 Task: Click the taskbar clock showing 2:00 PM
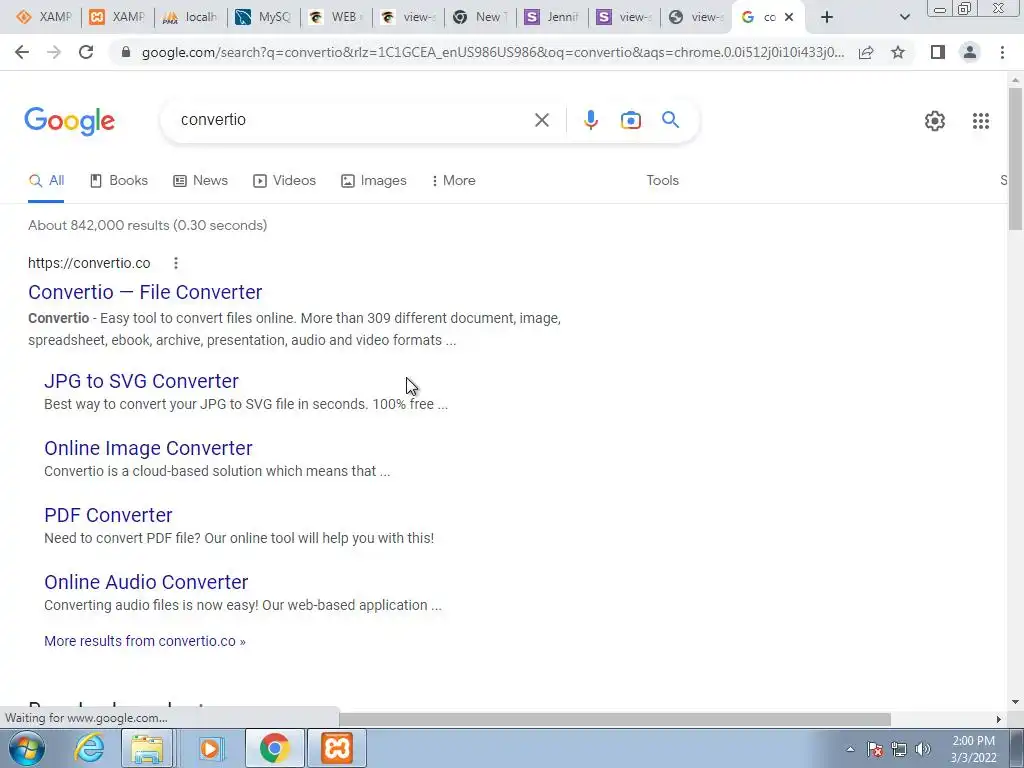[x=973, y=748]
